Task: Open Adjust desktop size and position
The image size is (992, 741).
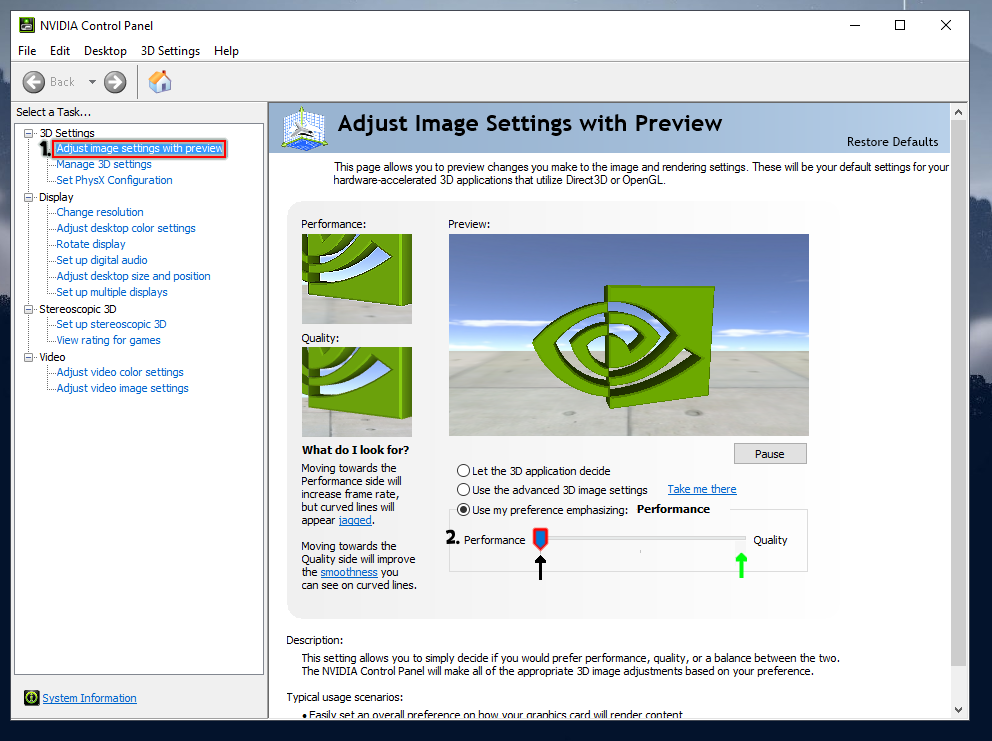Action: tap(133, 276)
